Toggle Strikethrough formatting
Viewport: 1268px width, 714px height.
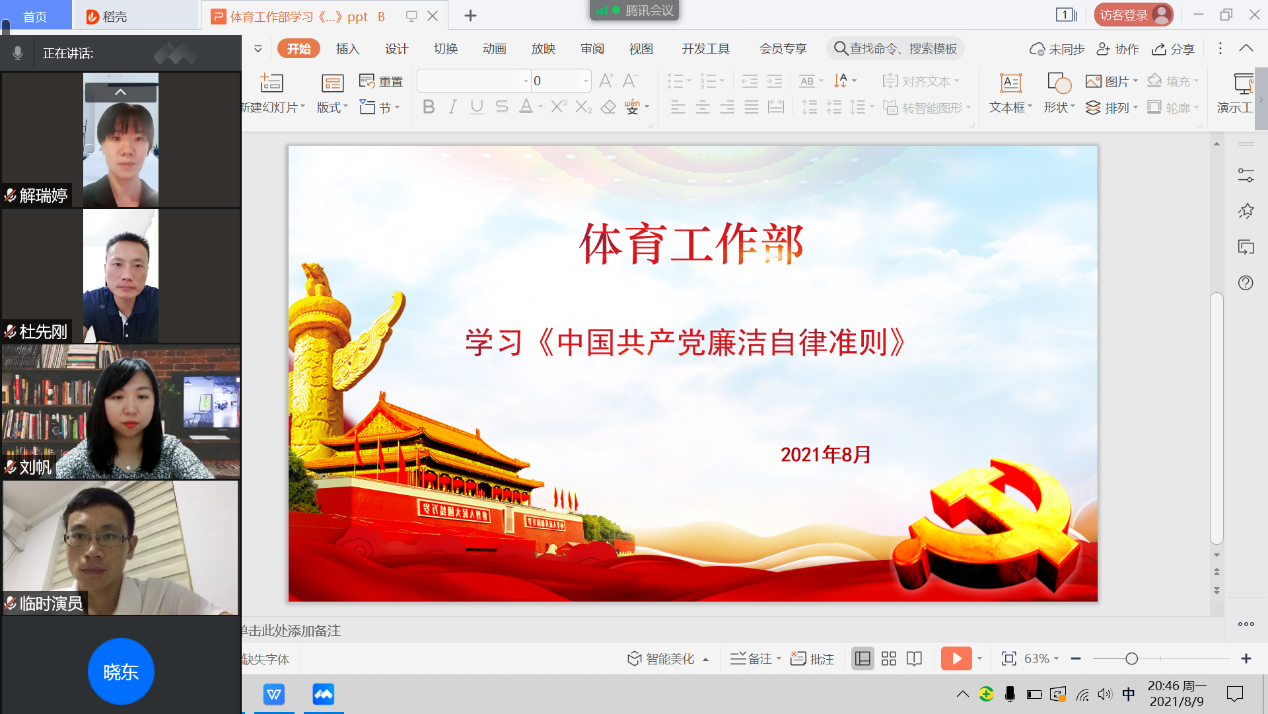click(x=502, y=107)
